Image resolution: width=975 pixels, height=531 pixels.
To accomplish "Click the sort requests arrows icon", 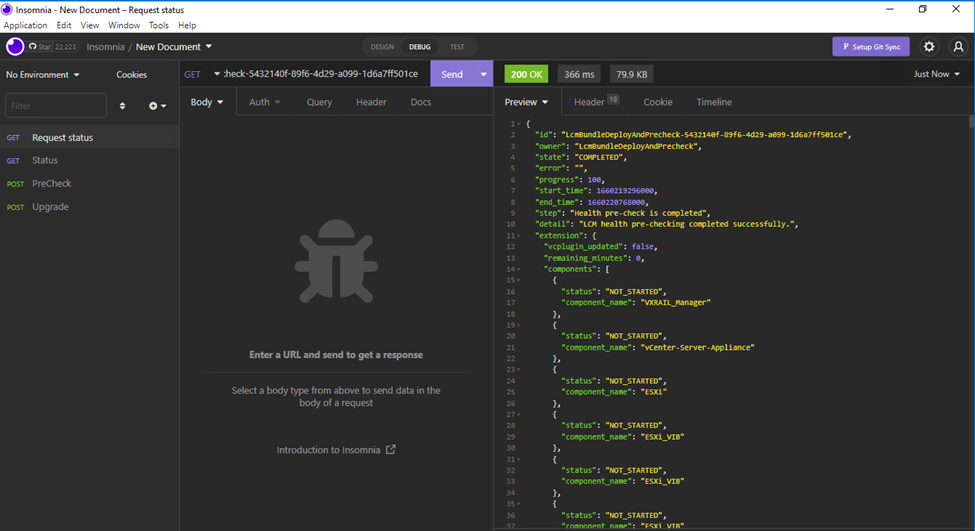I will click(123, 106).
